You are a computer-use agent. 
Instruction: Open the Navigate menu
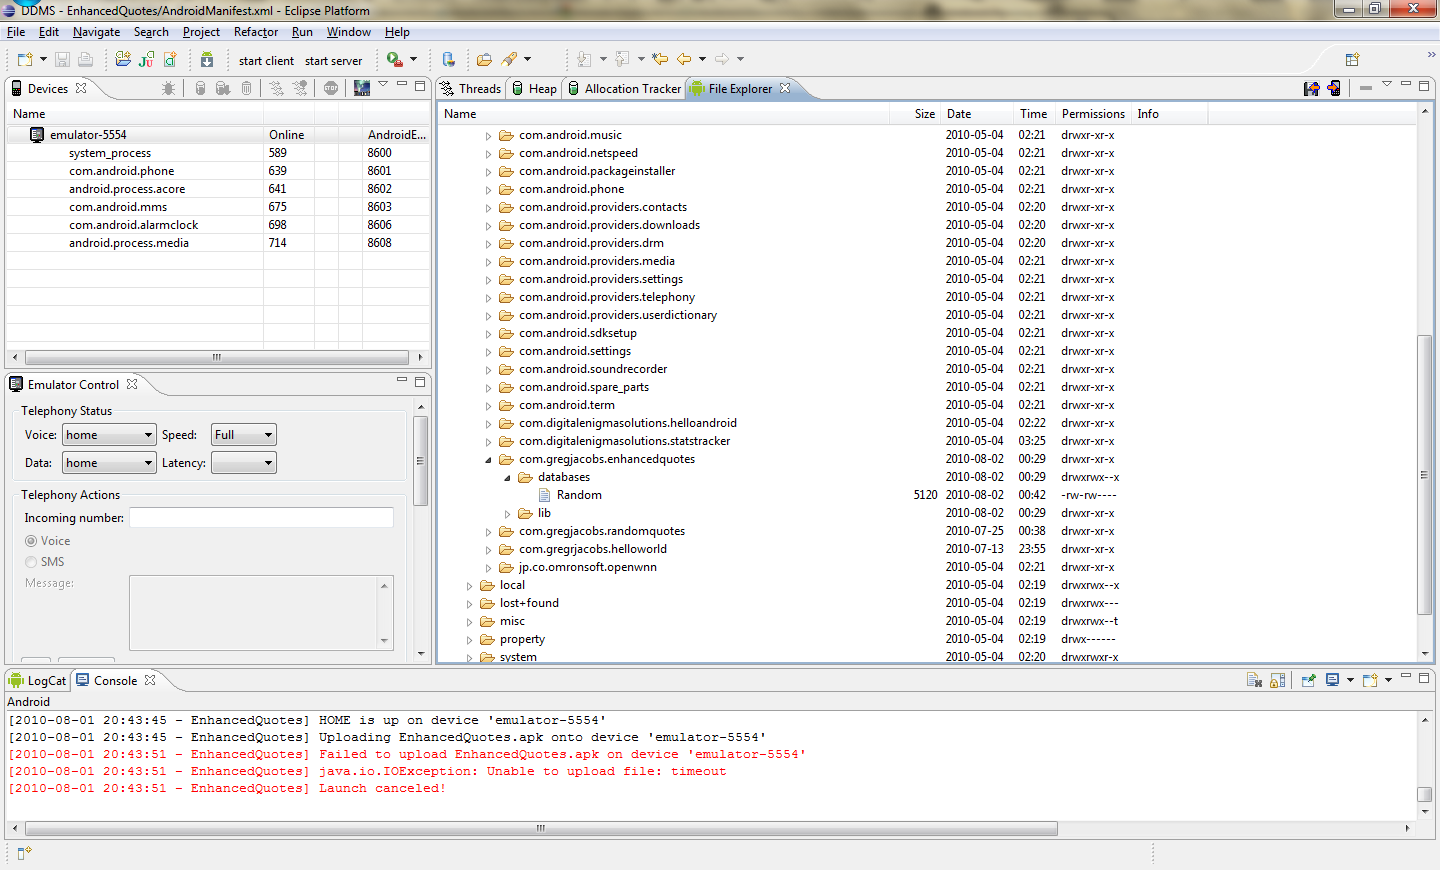coord(96,32)
